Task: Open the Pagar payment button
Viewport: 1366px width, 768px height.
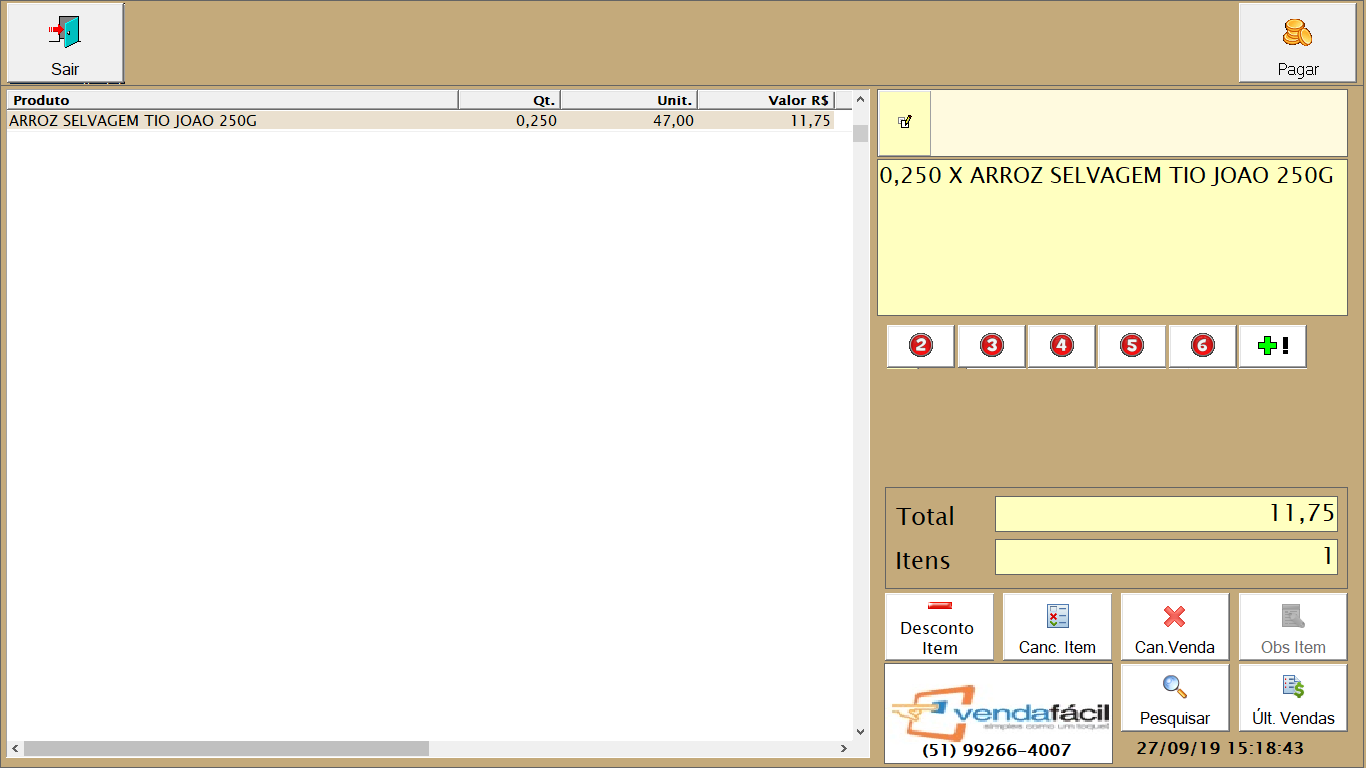Action: 1298,43
